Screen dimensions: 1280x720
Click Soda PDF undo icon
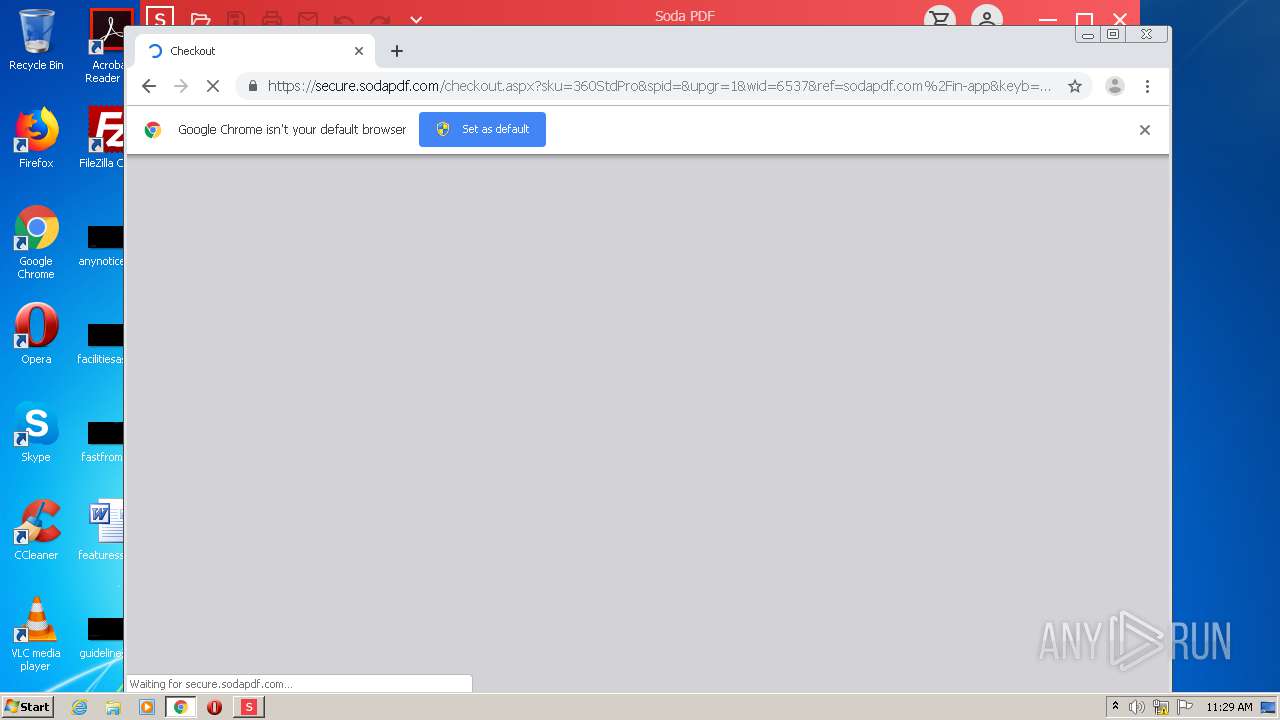click(x=344, y=19)
